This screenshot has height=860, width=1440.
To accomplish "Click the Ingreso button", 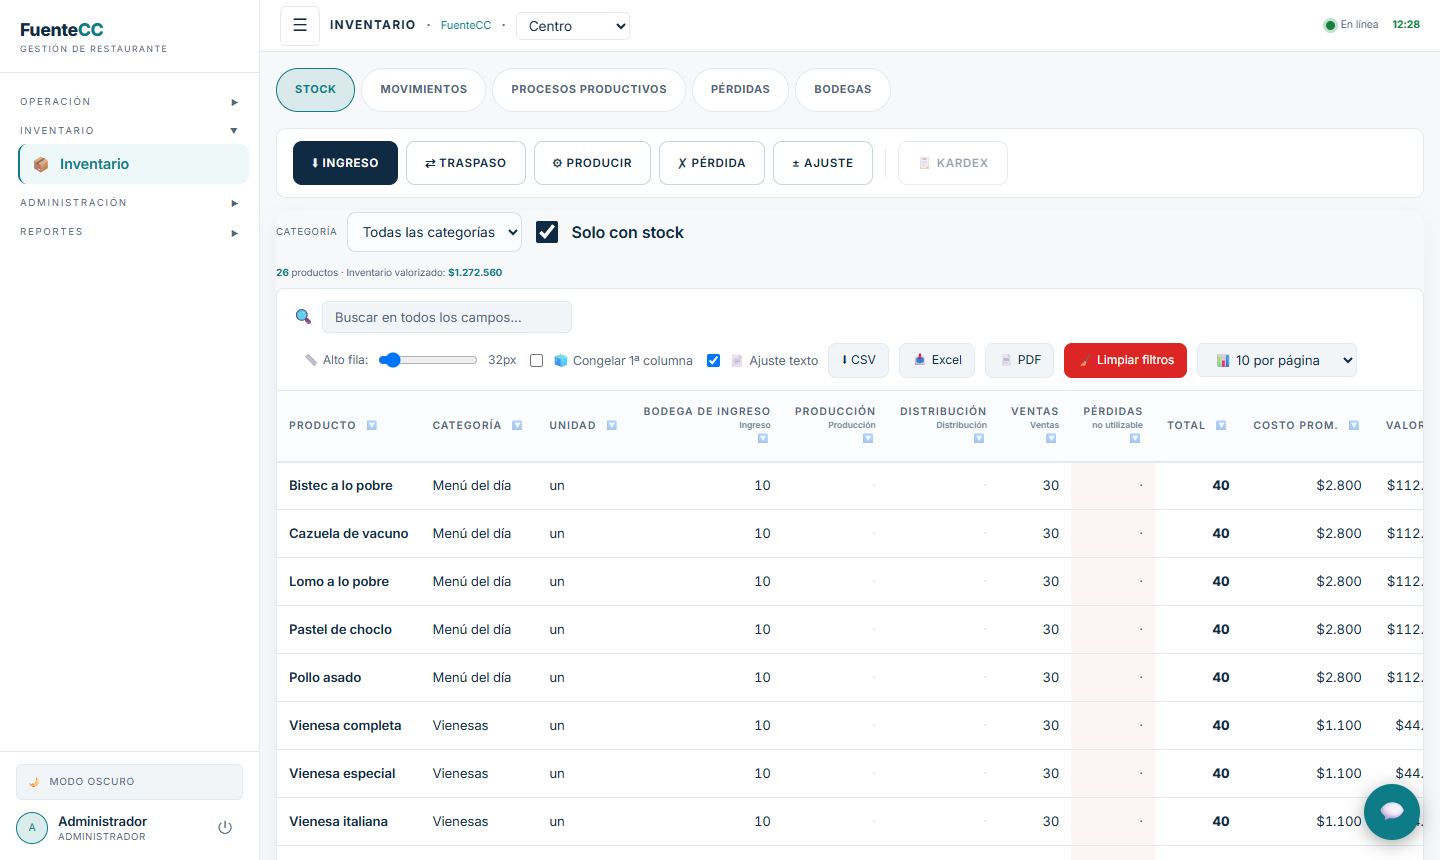I will 345,163.
